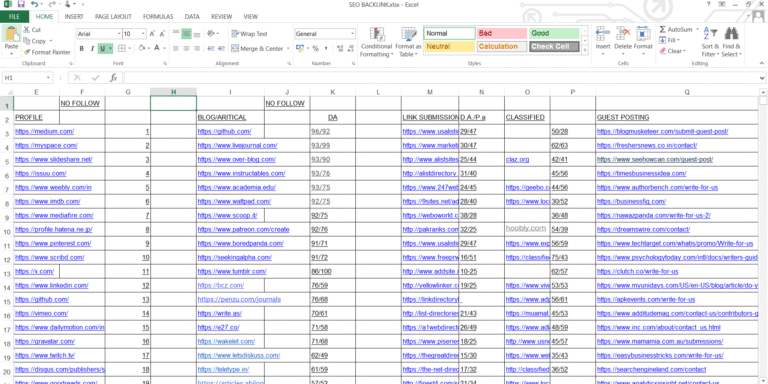
Task: Open the text Orientation button
Action: 212,34
